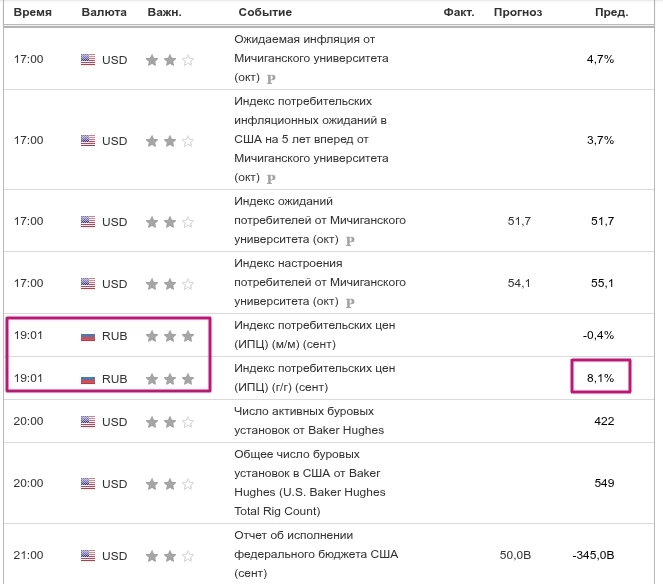Click the three filled stars in the ИПЦ (г/г) row
This screenshot has width=663, height=584.
(169, 379)
